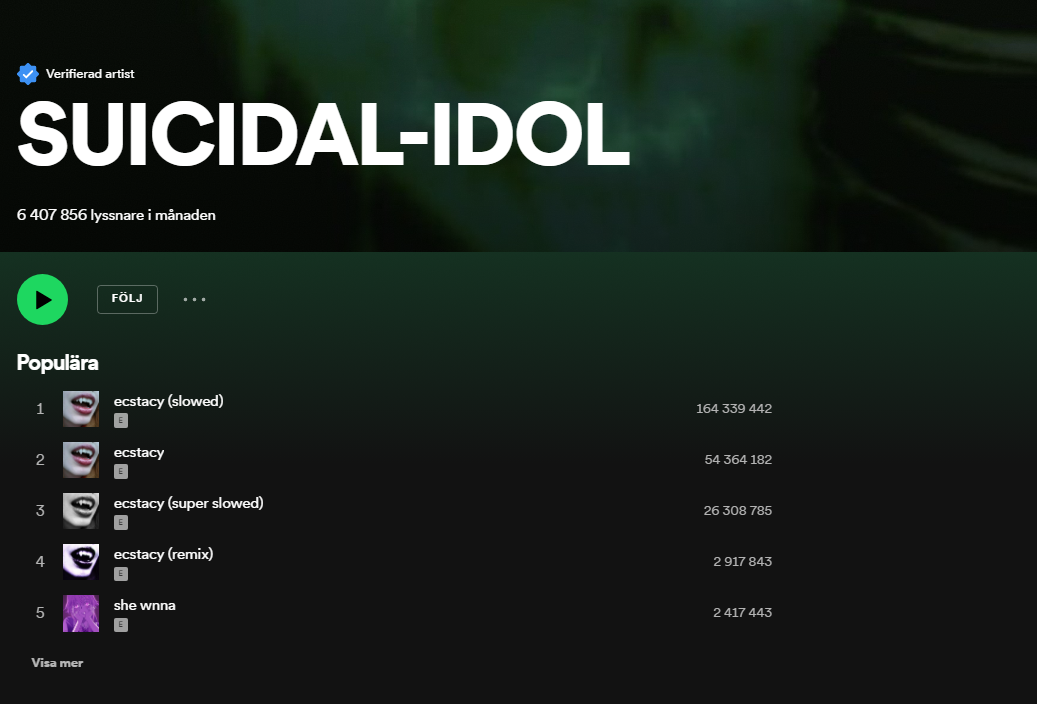1037x704 pixels.
Task: Select the track she wnna
Action: coord(144,604)
